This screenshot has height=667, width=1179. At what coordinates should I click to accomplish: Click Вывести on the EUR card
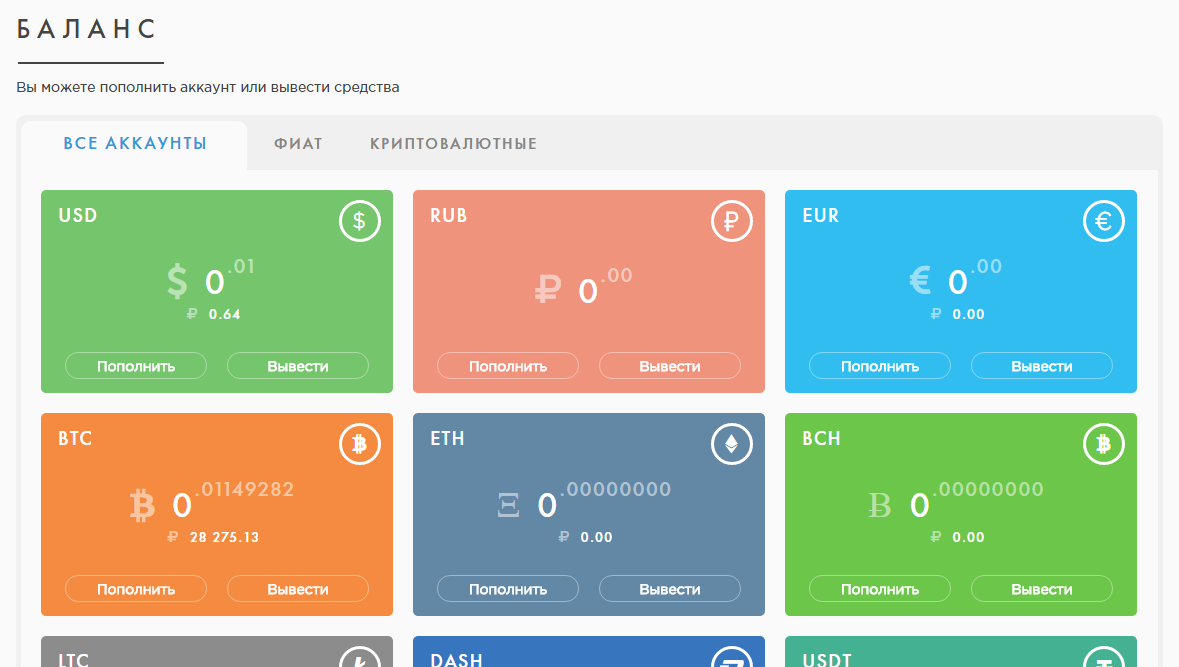[1041, 366]
